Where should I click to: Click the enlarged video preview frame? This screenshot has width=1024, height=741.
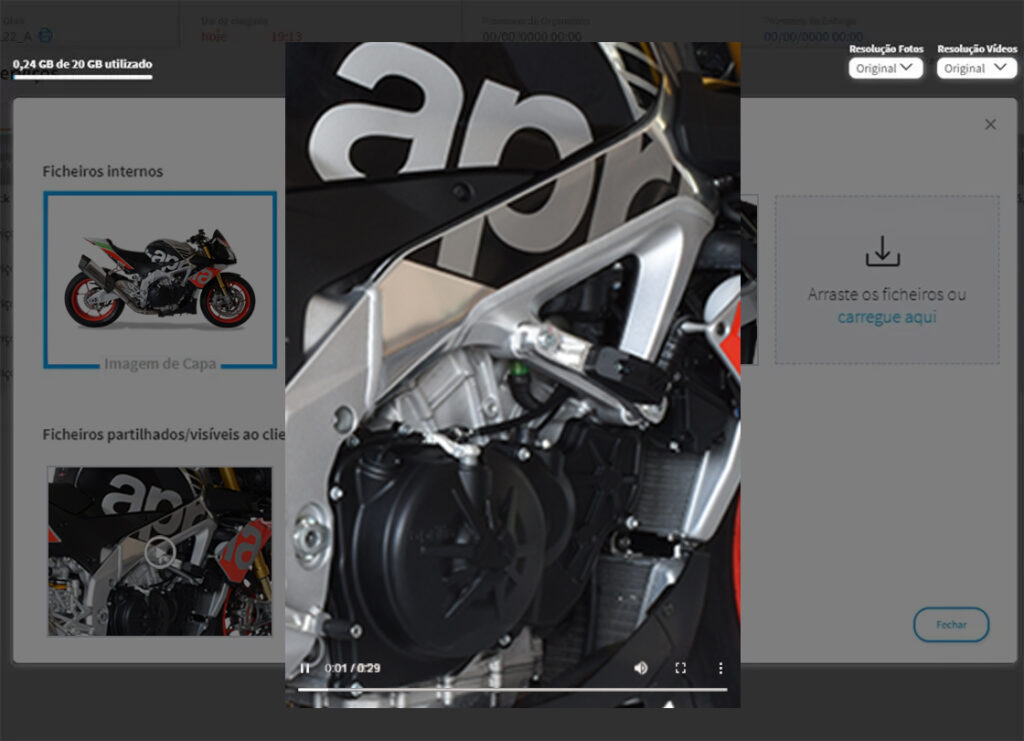click(512, 350)
